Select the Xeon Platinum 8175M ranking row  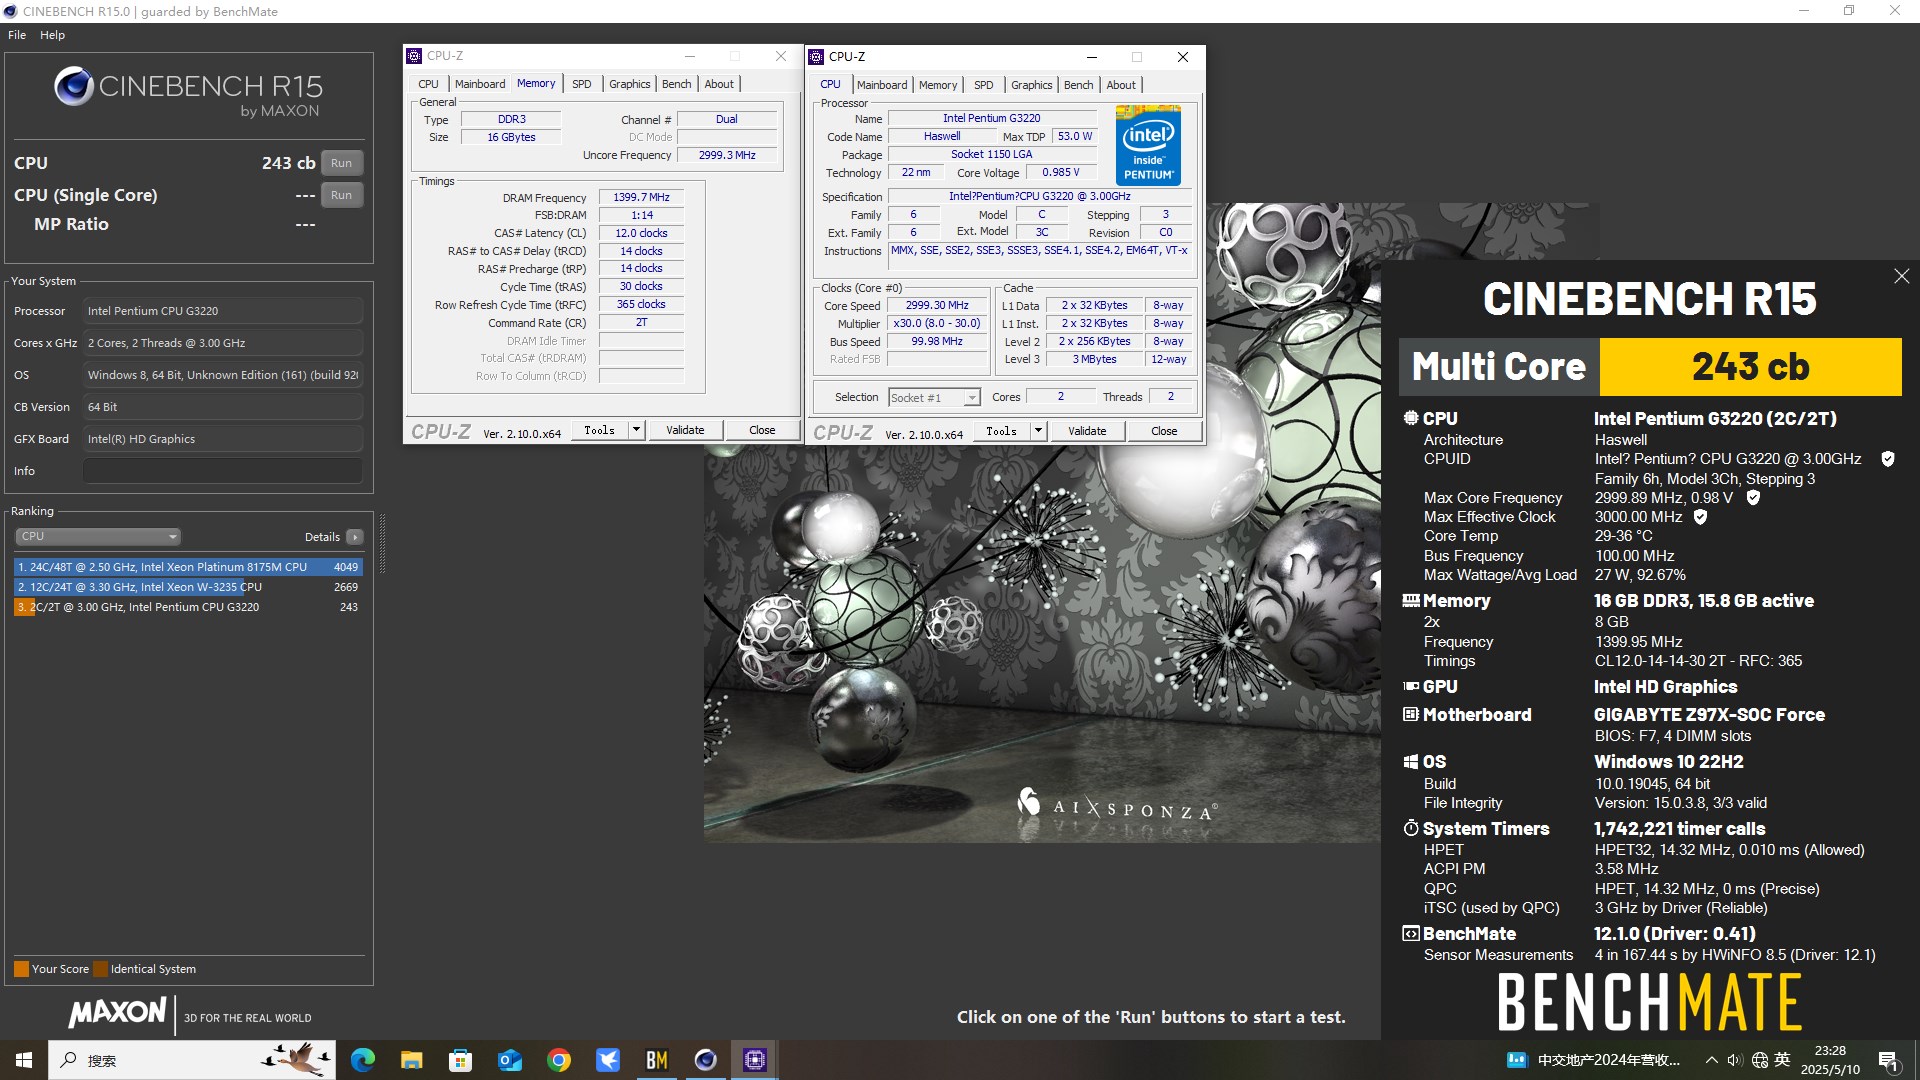click(x=188, y=567)
